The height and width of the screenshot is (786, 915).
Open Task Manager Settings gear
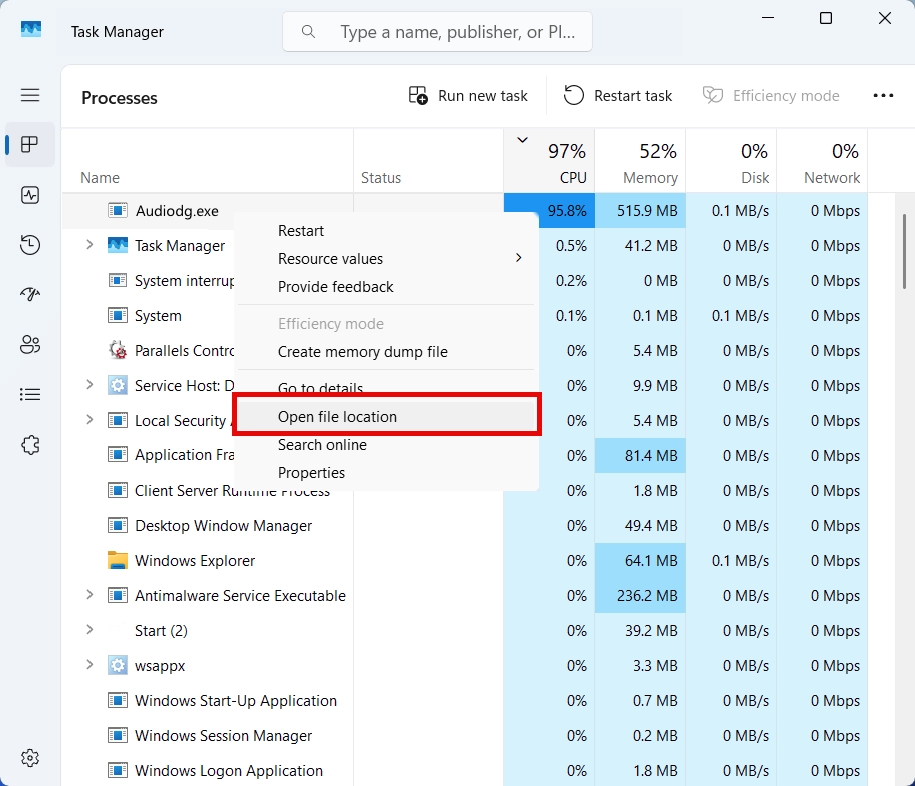coord(30,759)
